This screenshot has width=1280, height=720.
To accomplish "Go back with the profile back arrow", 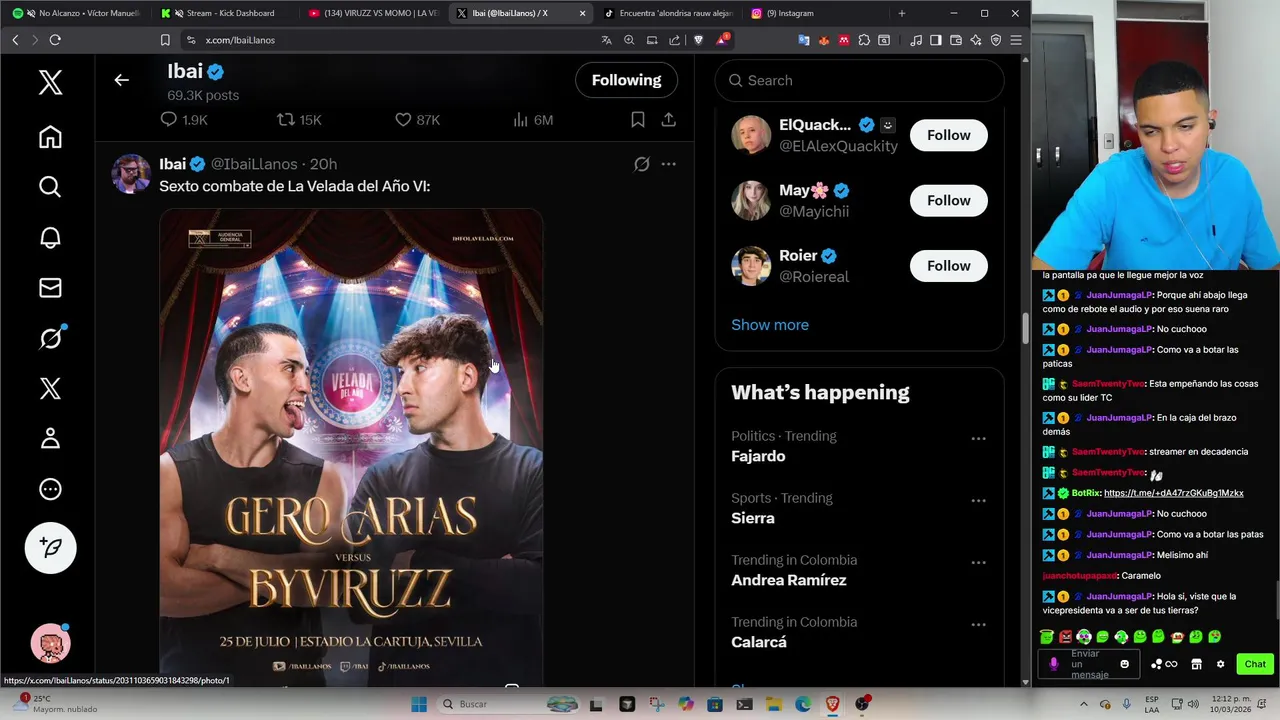I will pos(121,80).
